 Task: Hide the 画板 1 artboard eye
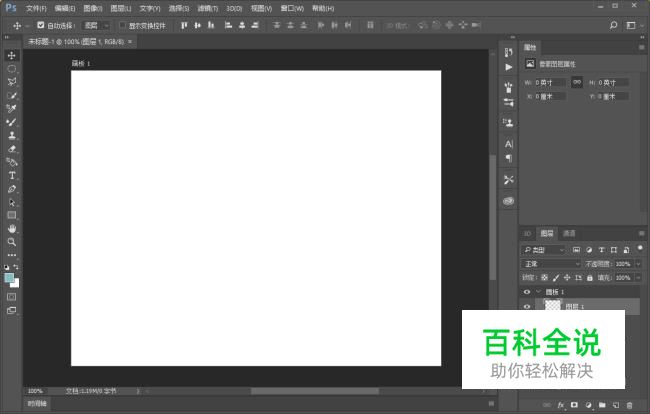(527, 292)
